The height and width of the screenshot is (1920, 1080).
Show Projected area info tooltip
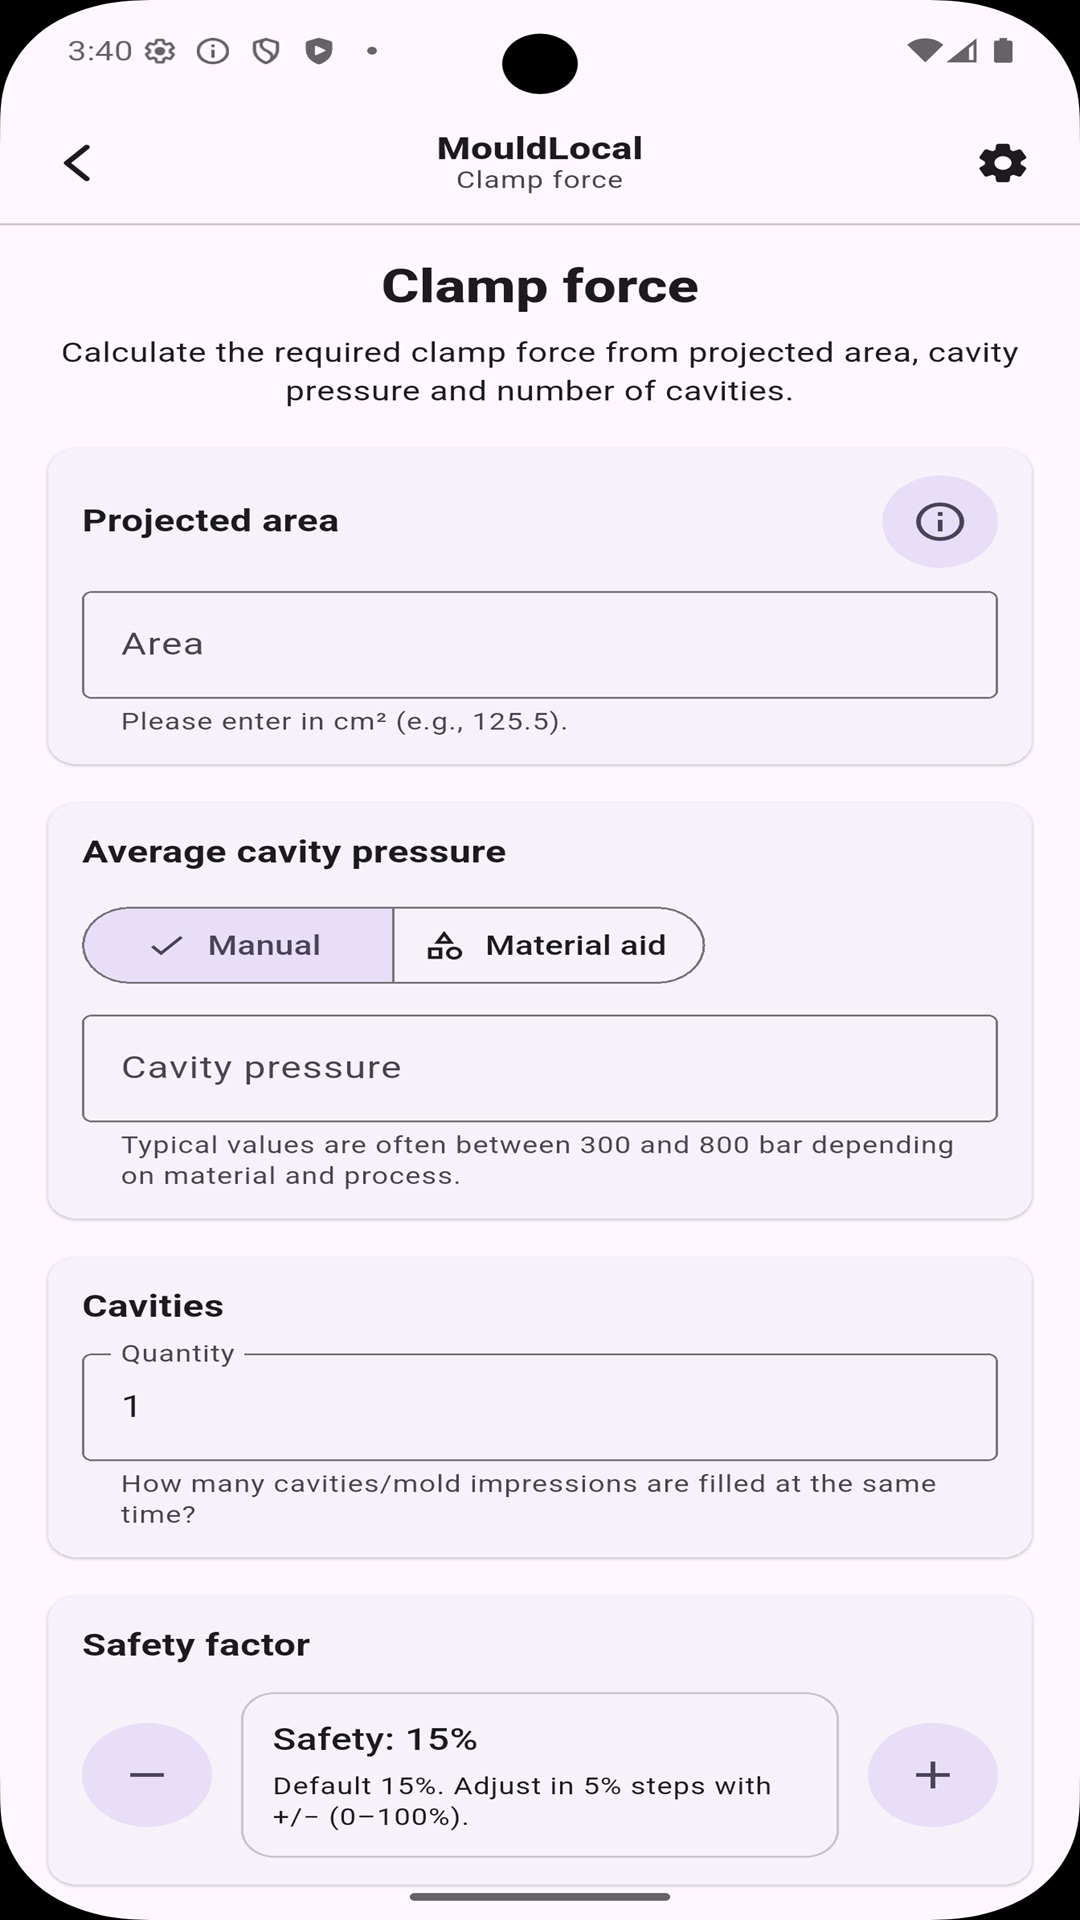939,521
